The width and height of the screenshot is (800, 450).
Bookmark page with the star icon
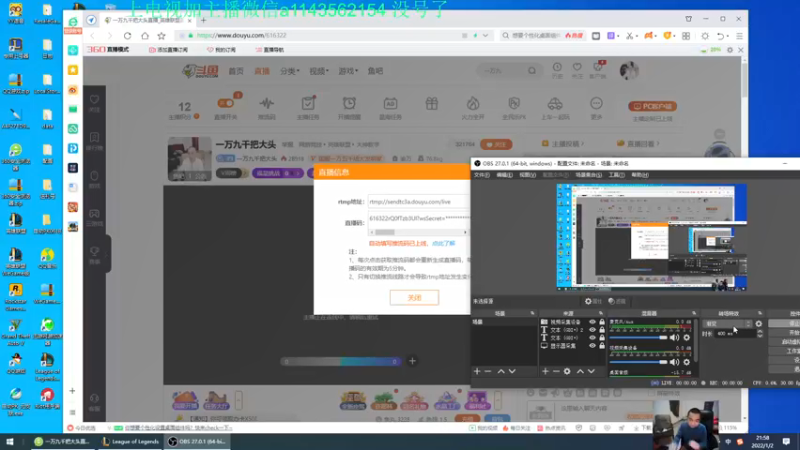pyautogui.click(x=162, y=36)
